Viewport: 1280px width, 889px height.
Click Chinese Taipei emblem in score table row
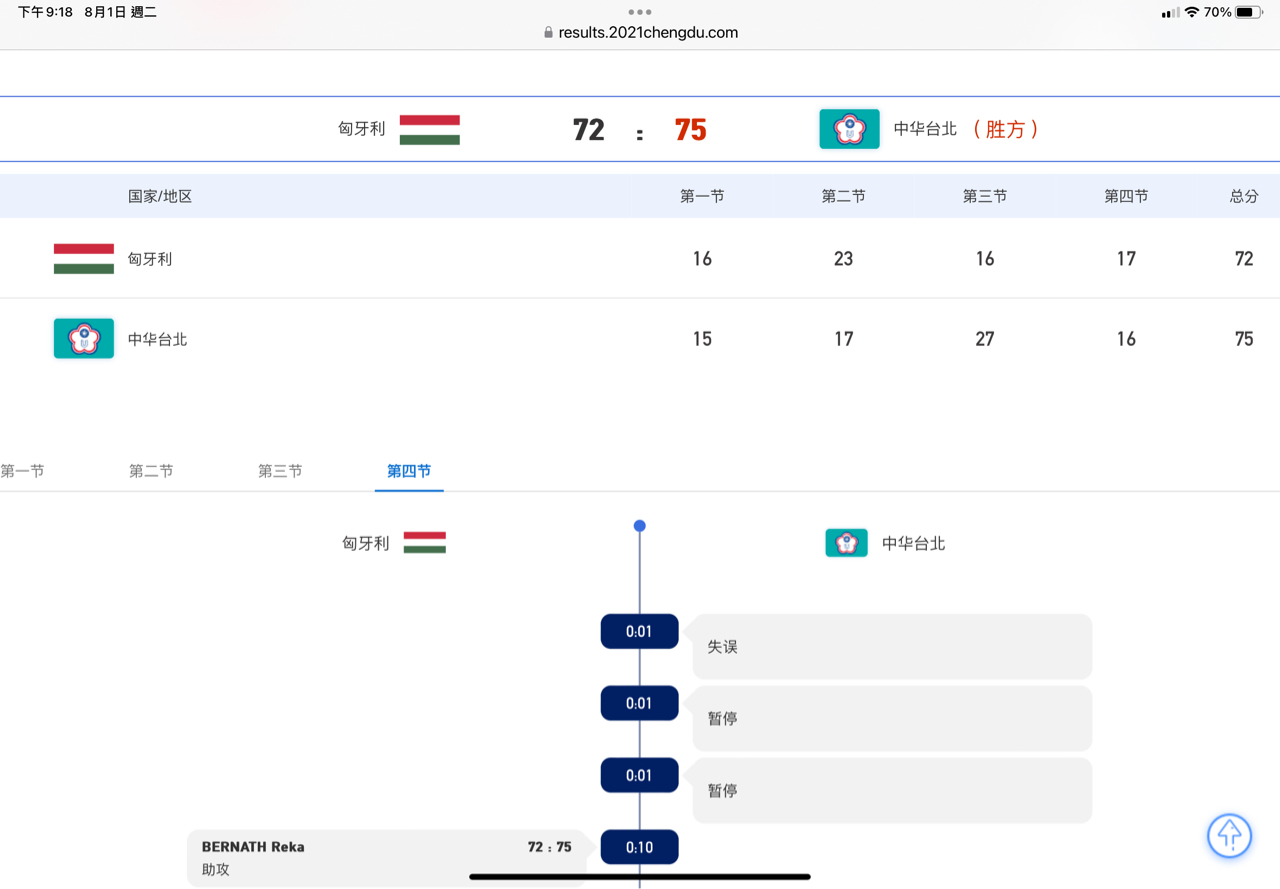click(84, 339)
